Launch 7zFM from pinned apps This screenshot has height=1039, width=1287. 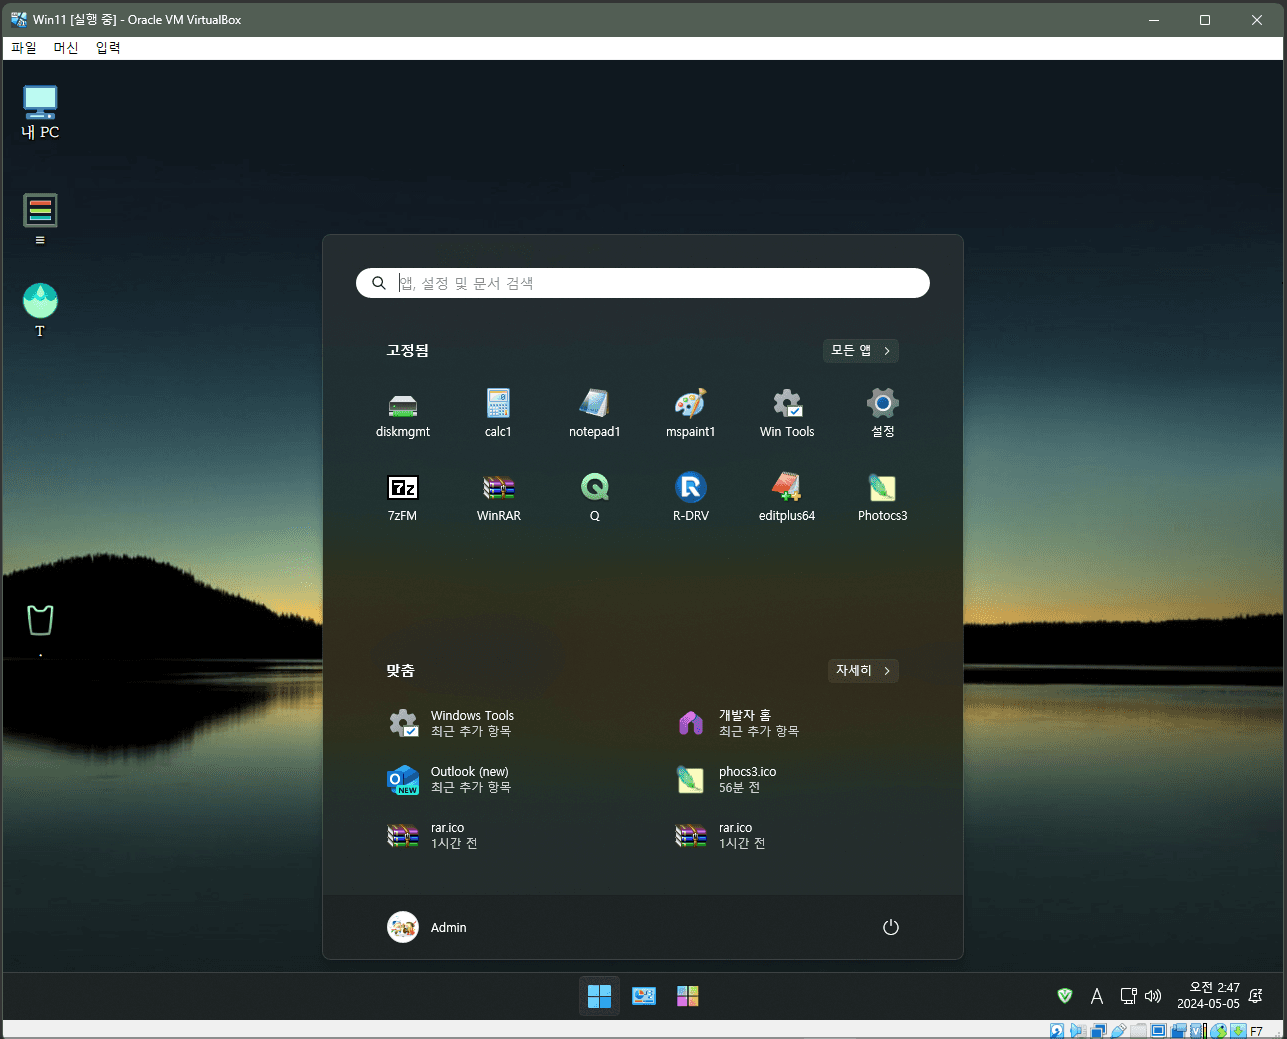(403, 498)
